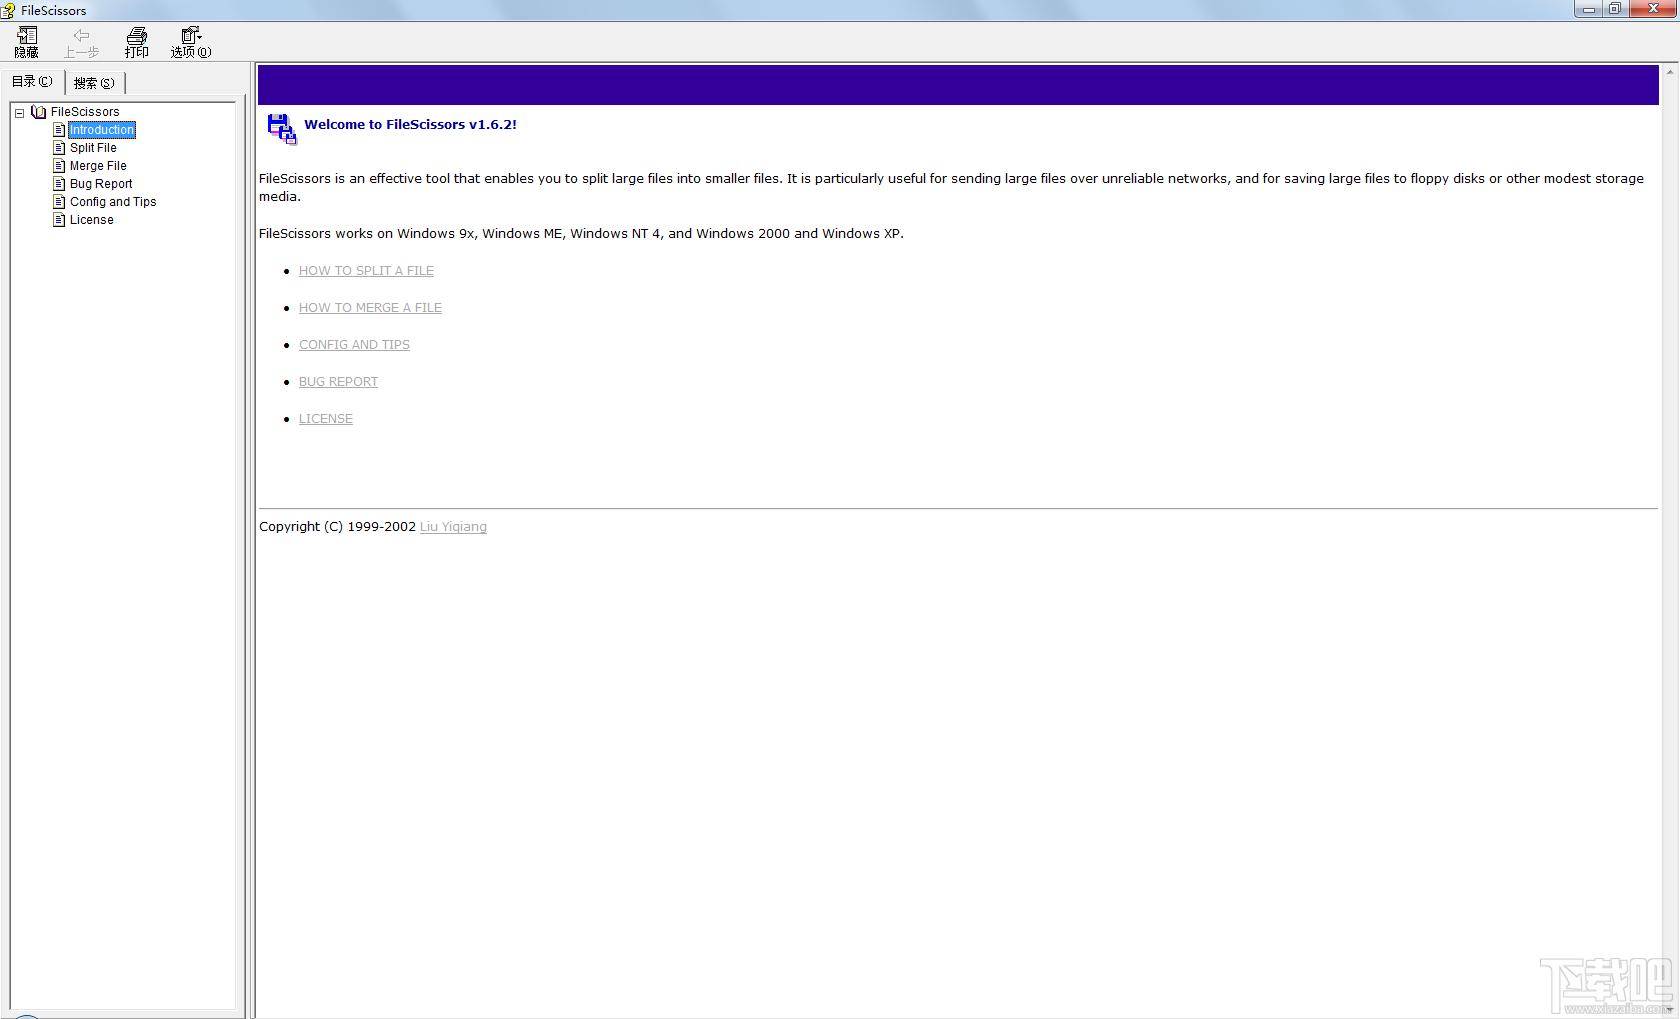The height and width of the screenshot is (1019, 1680).
Task: Click the Back (上一步) toolbar icon
Action: [x=81, y=42]
